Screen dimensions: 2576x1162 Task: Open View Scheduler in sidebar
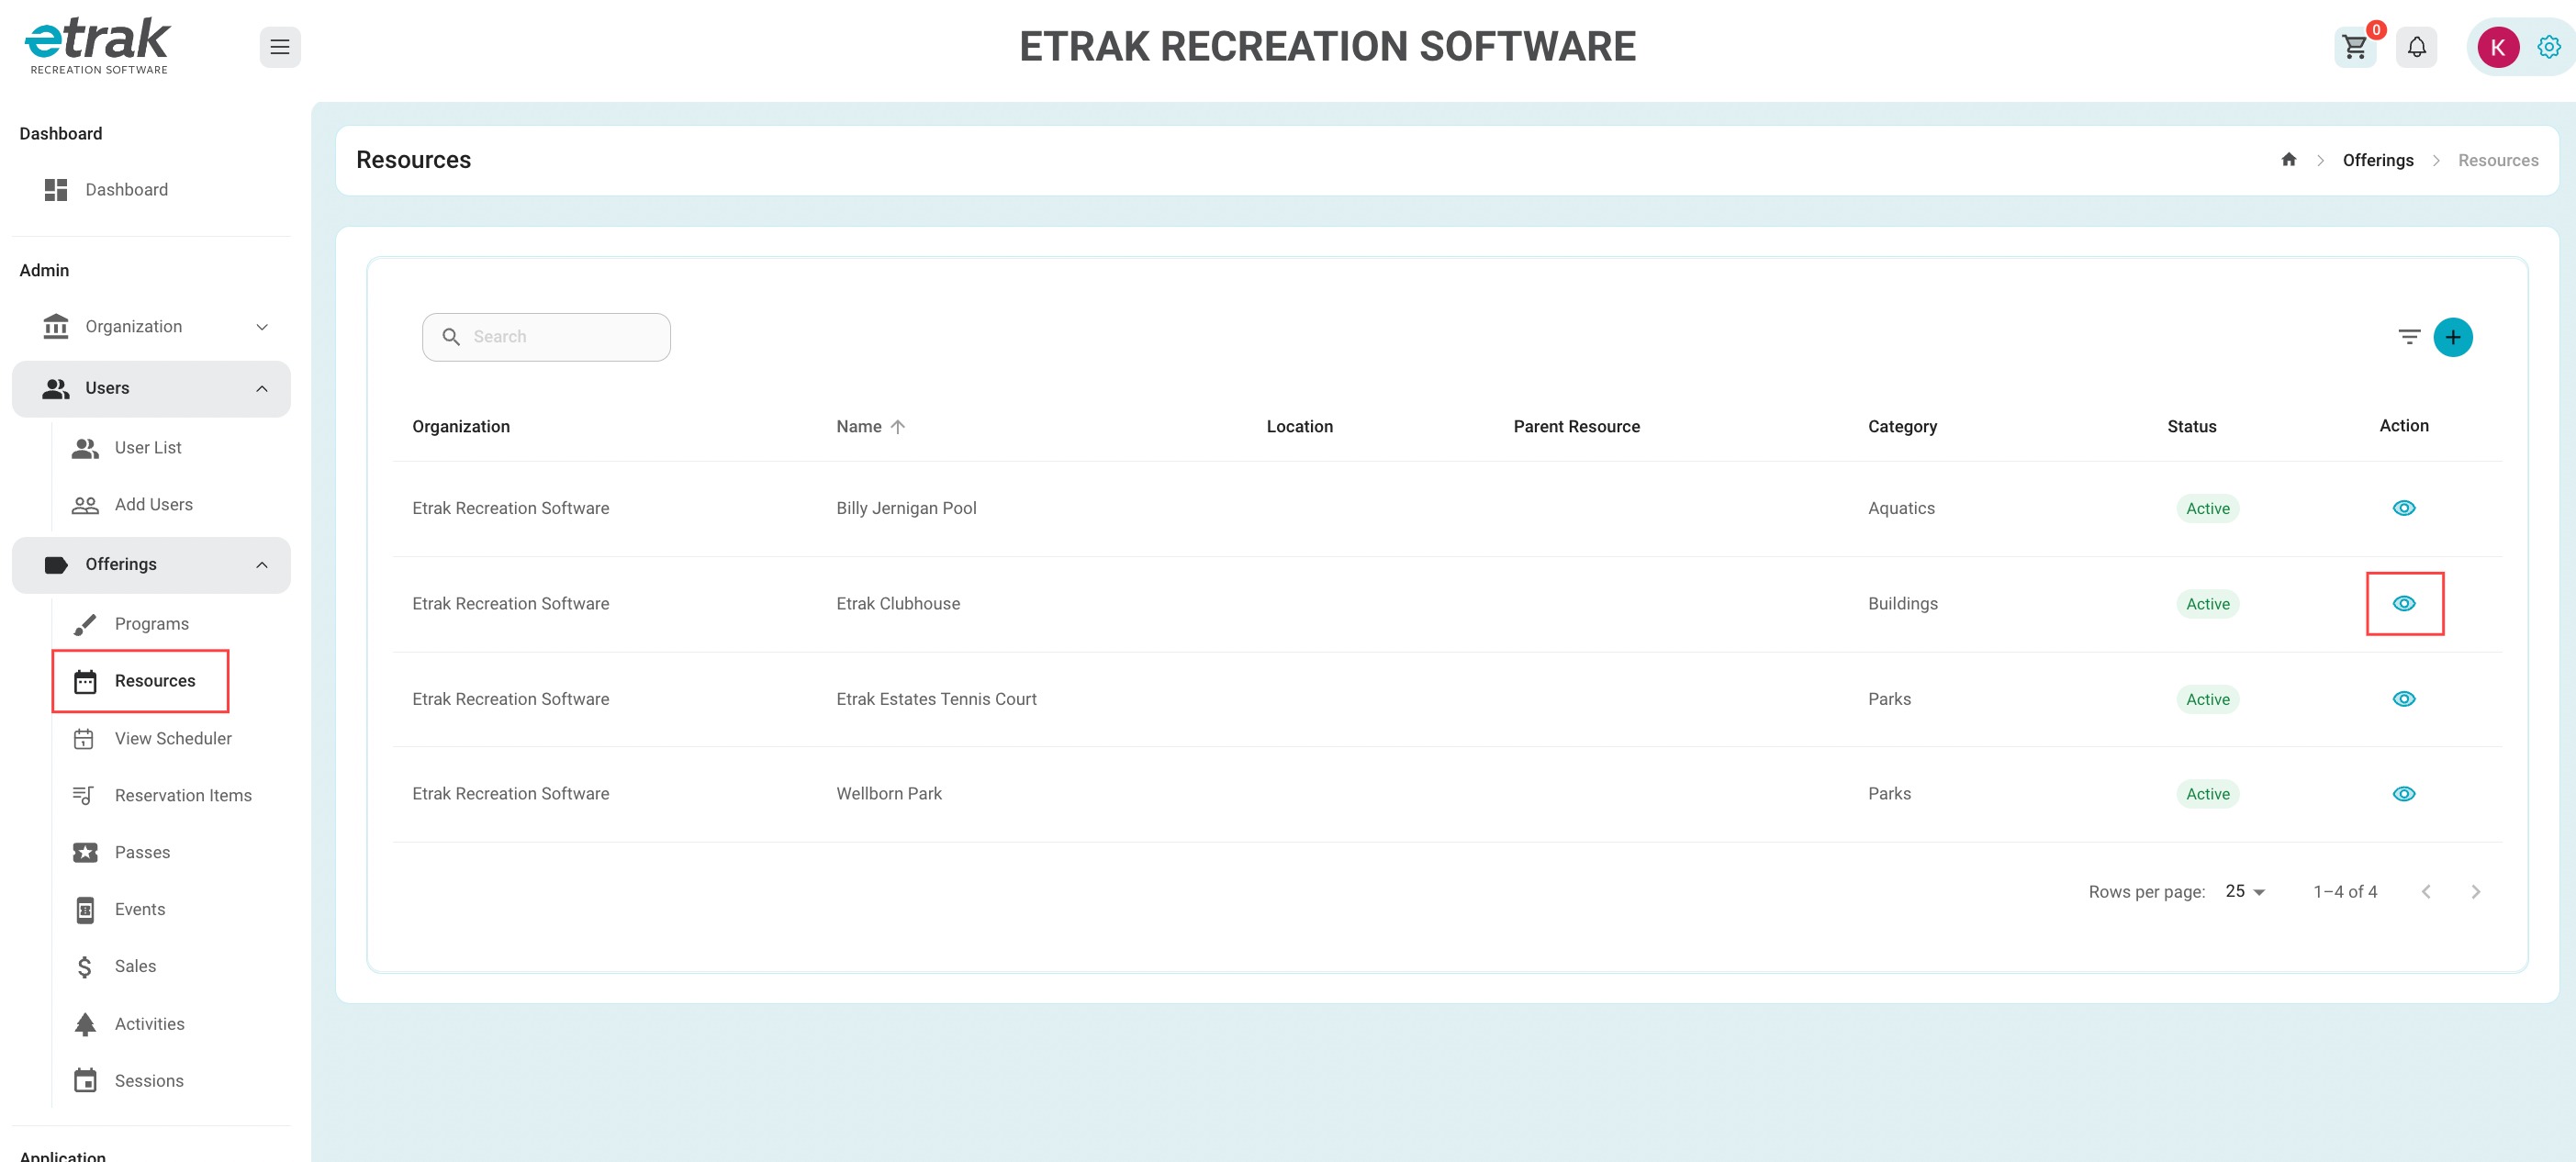[173, 739]
